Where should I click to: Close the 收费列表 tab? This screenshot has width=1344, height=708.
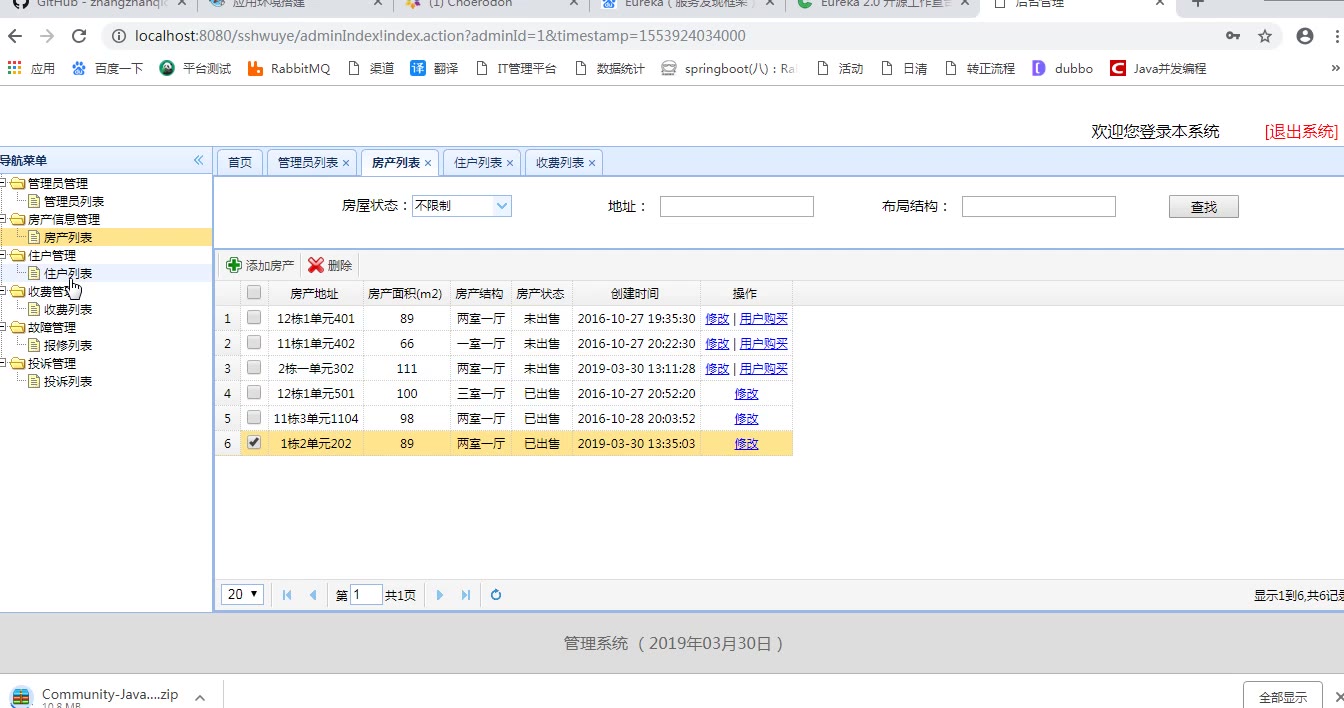click(592, 163)
